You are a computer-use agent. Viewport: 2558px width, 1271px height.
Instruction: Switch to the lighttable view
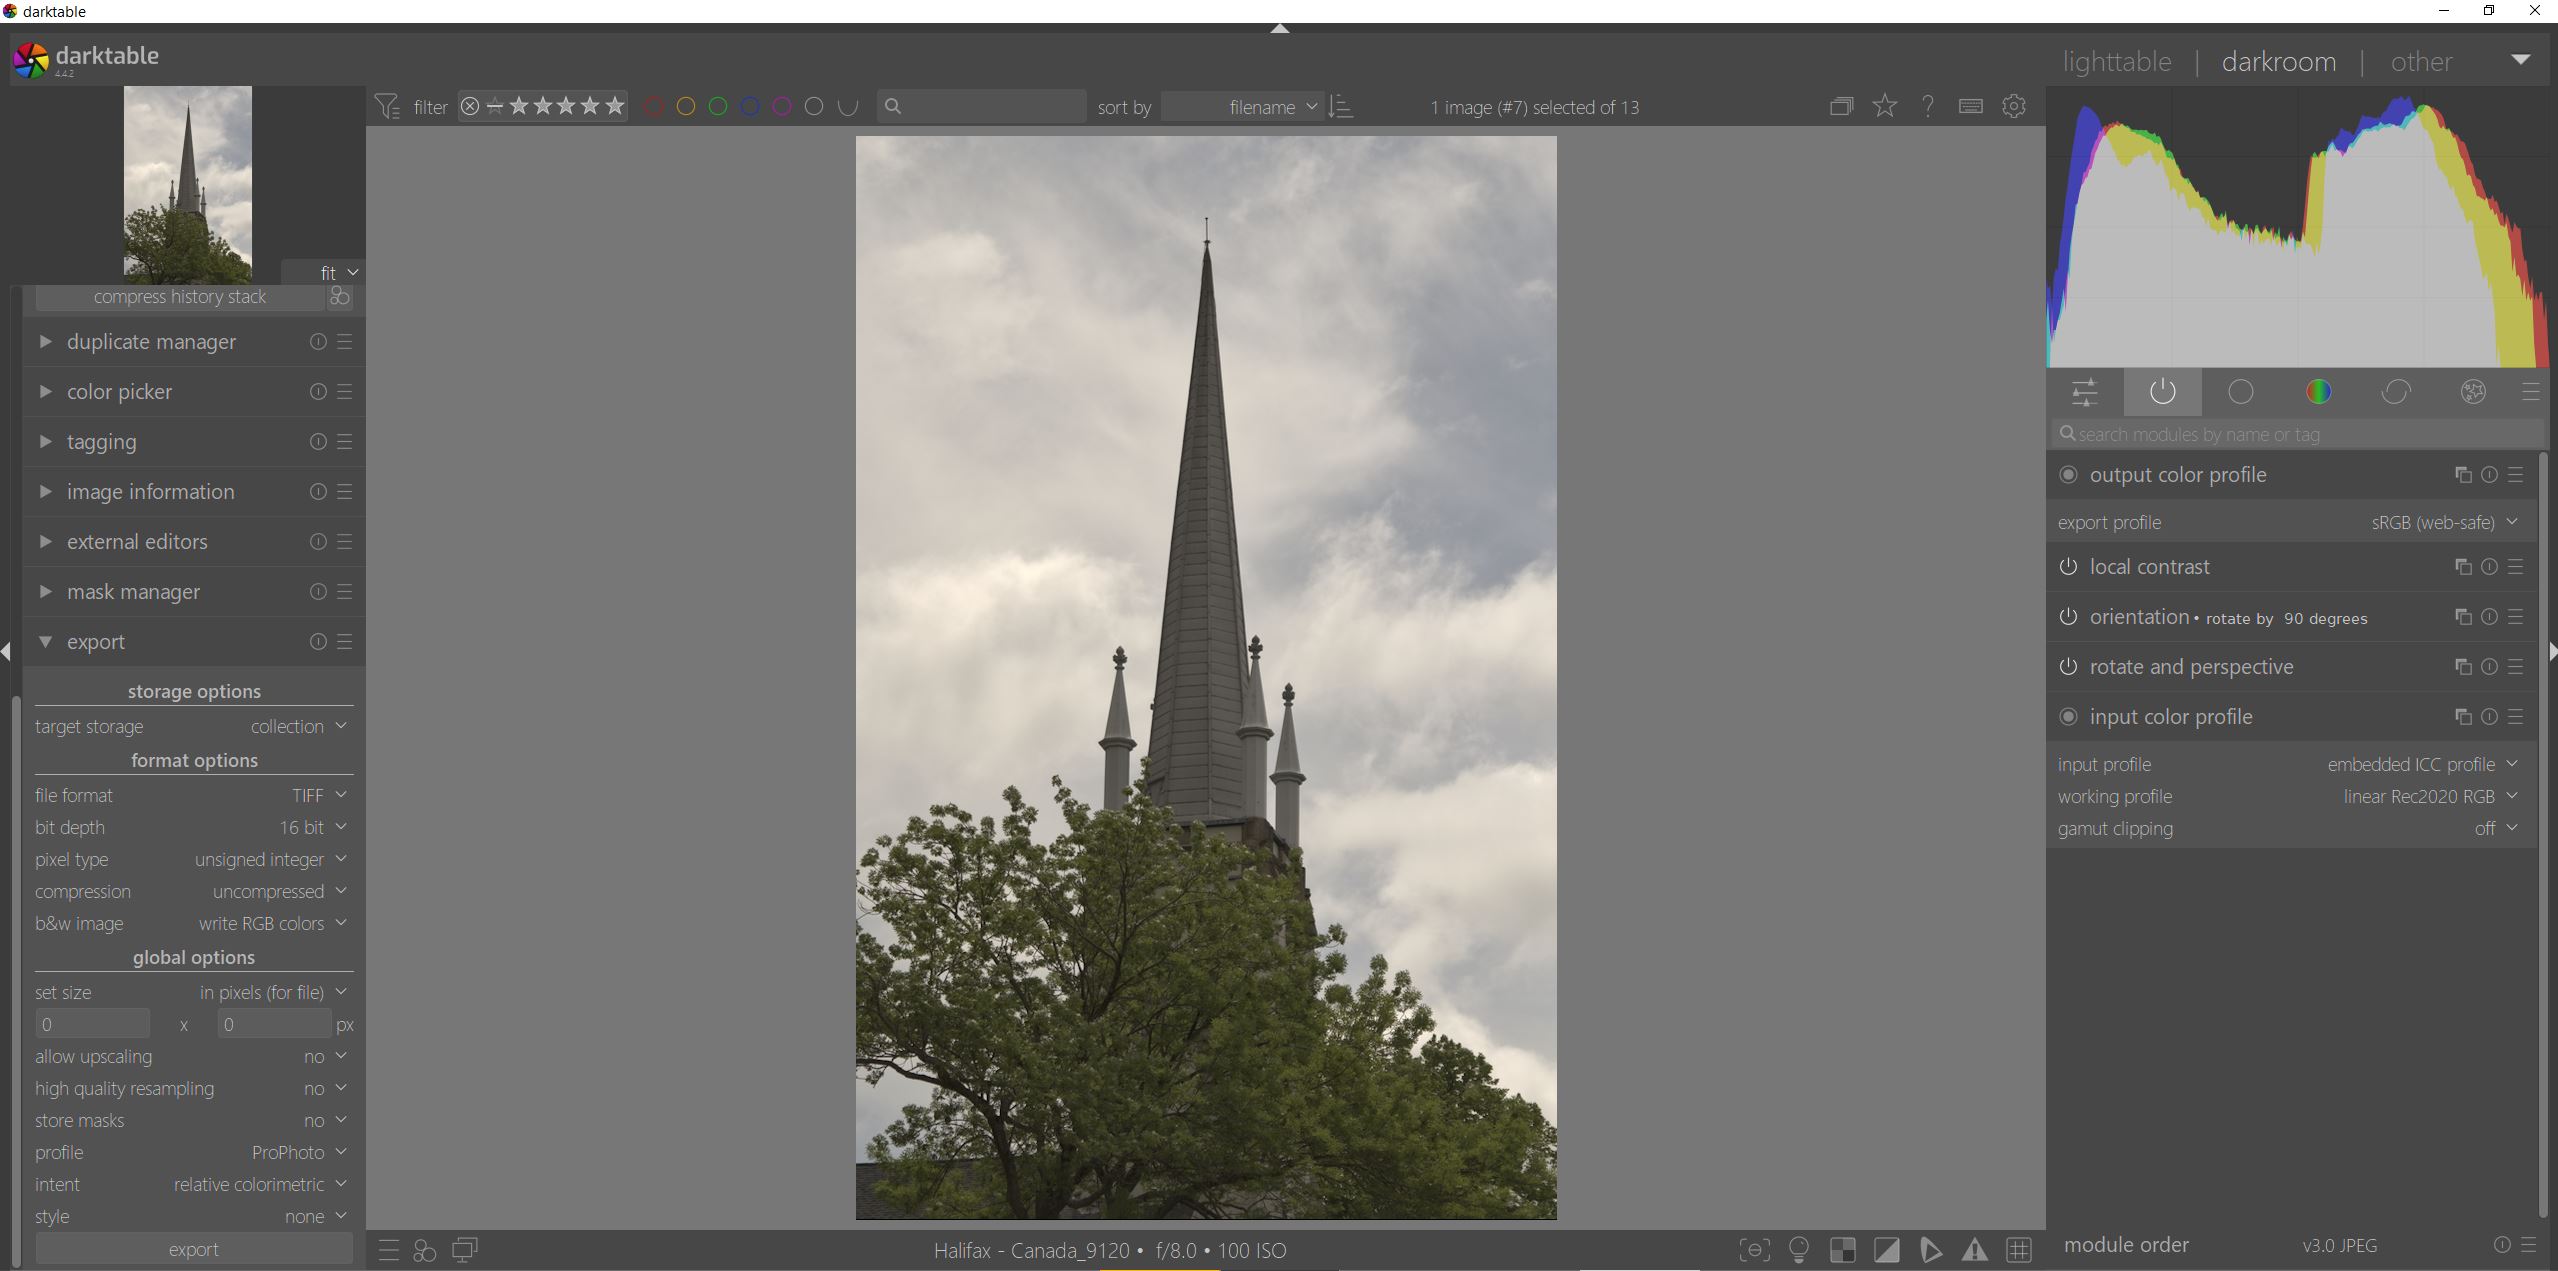(2116, 62)
